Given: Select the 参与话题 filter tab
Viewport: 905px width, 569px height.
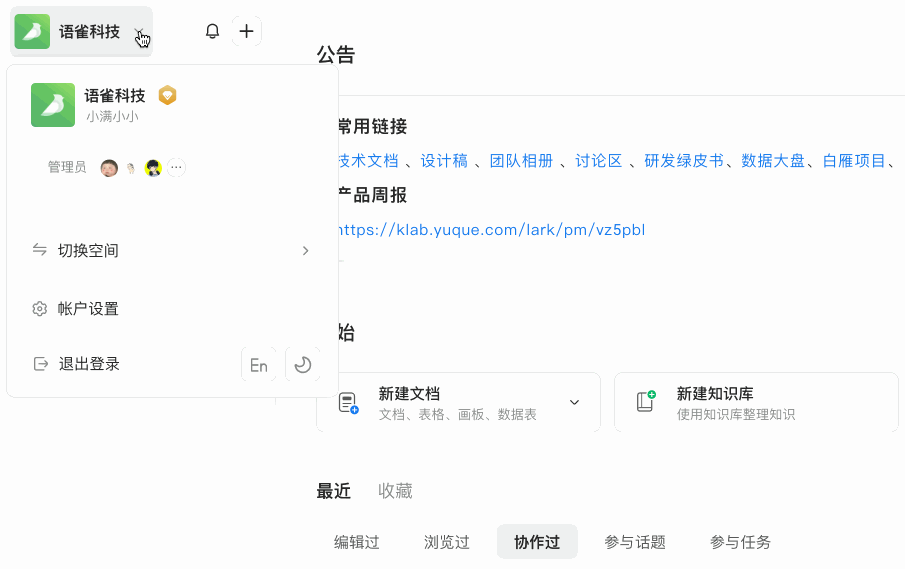Looking at the screenshot, I should coord(635,542).
